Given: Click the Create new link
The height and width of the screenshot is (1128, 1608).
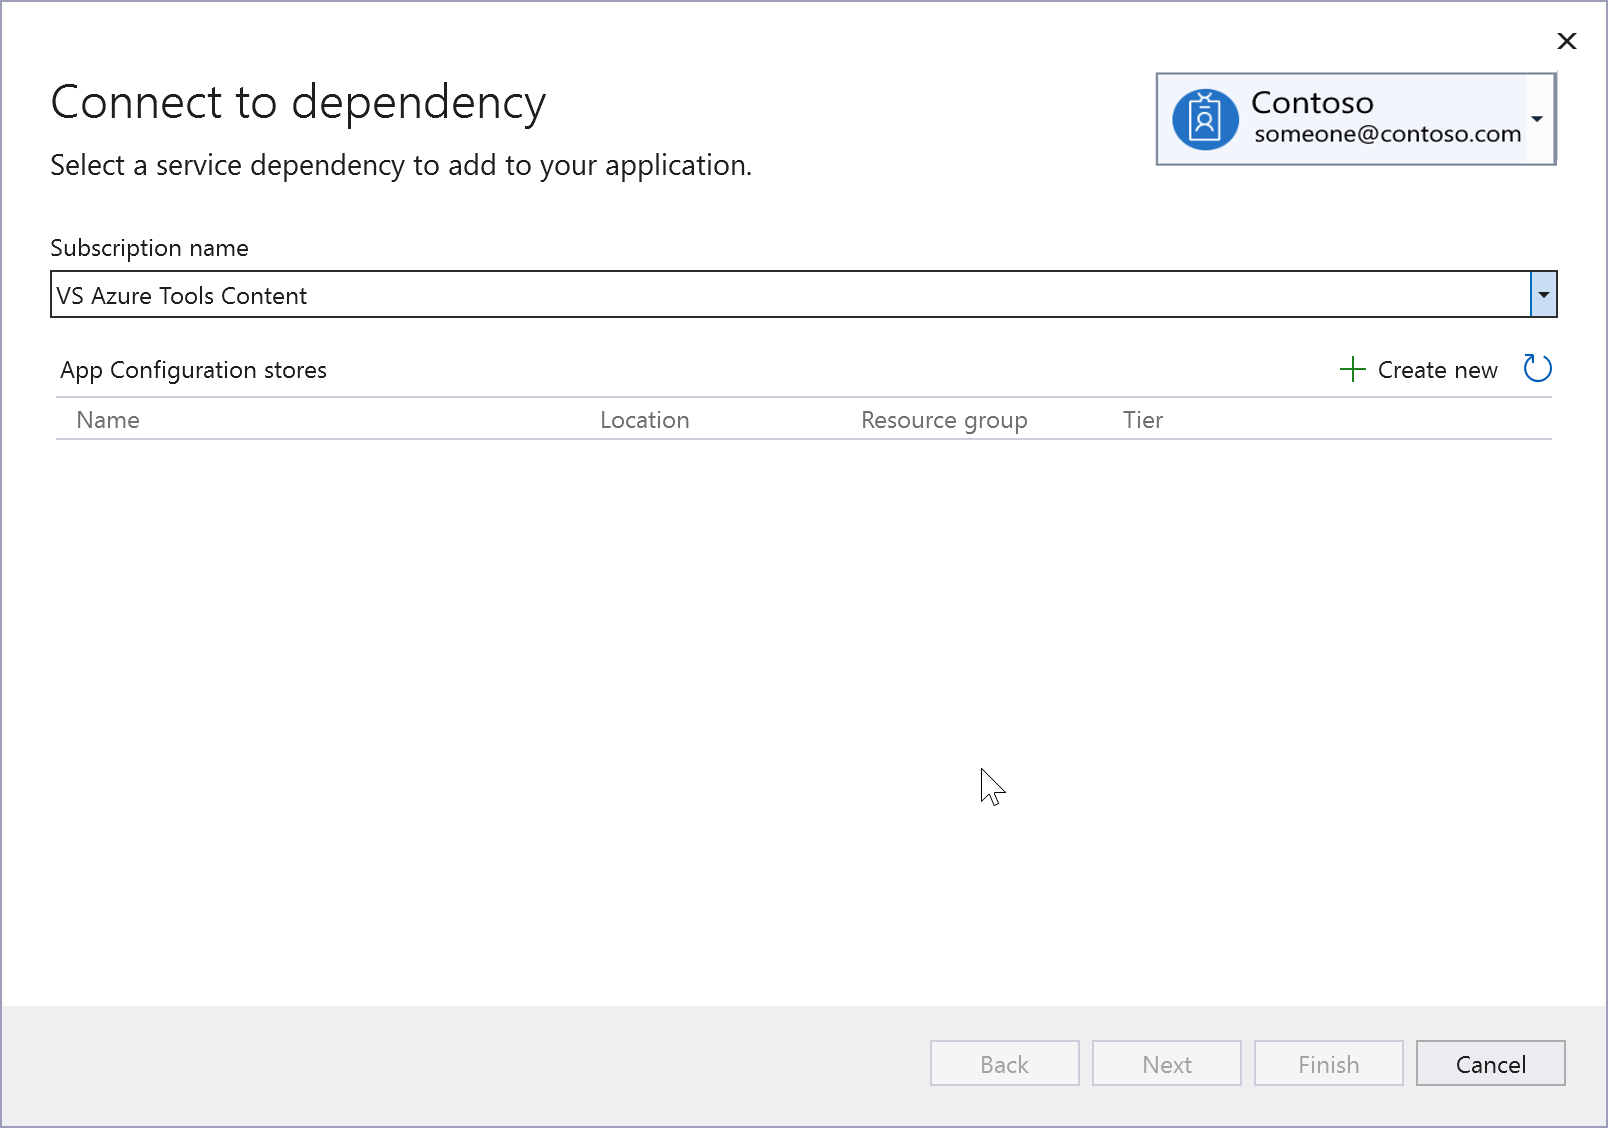Looking at the screenshot, I should (x=1437, y=370).
